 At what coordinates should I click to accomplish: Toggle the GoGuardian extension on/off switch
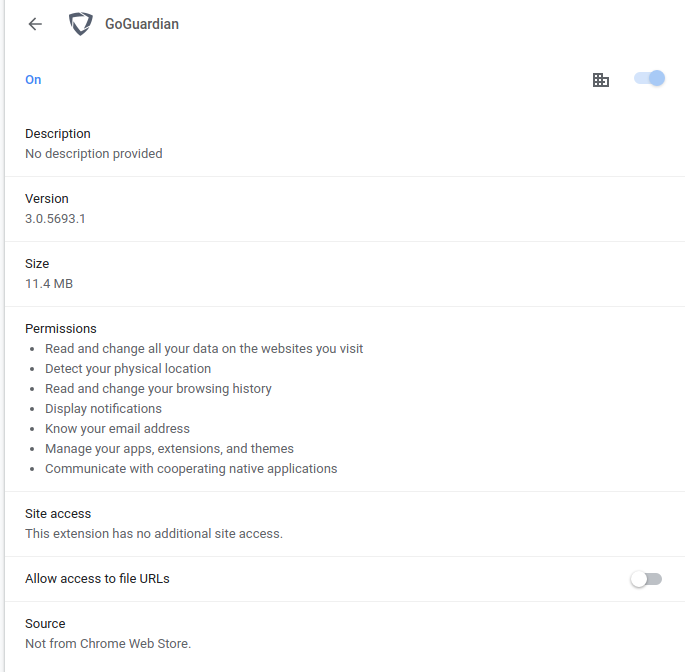coord(649,79)
